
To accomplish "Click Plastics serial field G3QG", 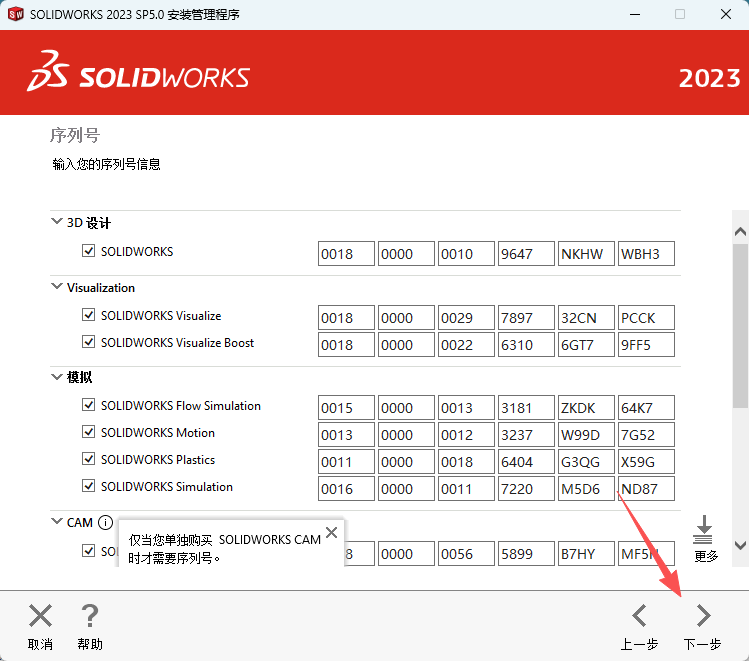I will pos(586,462).
